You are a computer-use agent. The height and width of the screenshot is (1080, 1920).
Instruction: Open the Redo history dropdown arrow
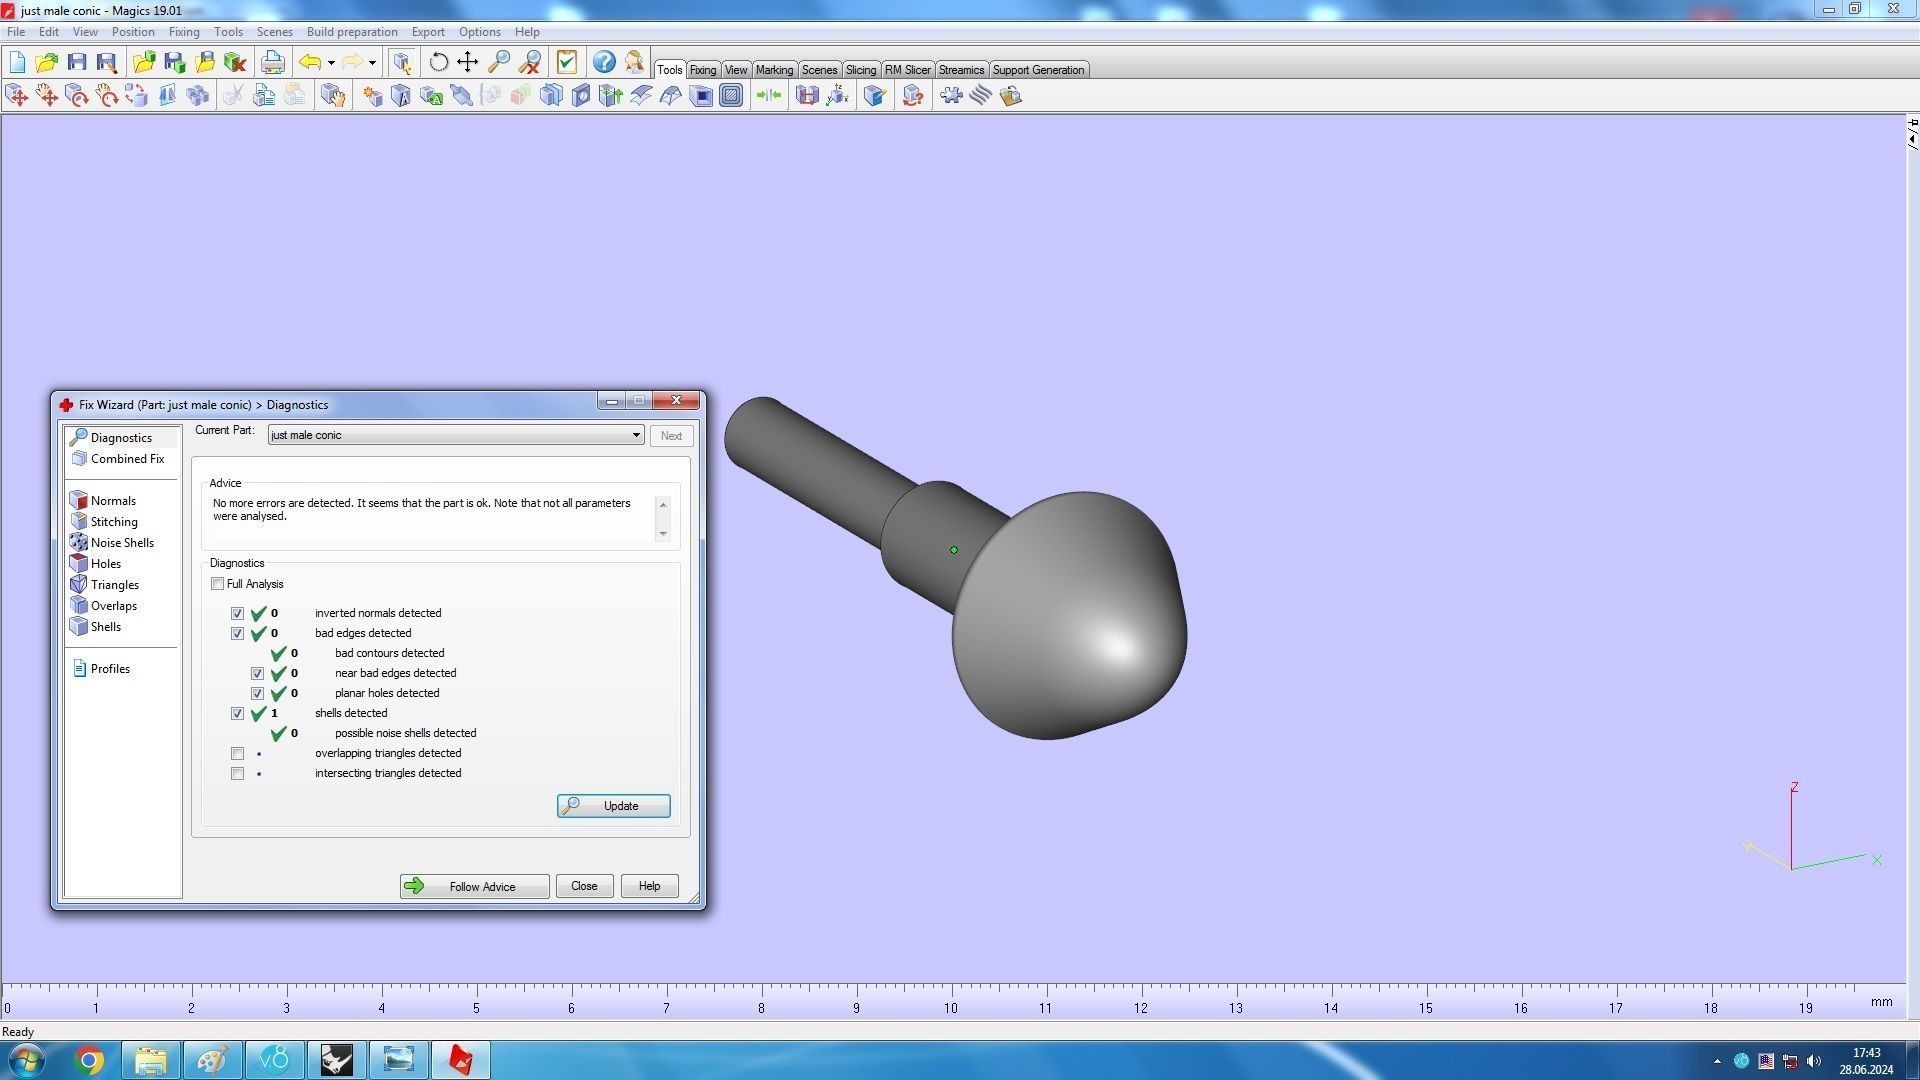pos(372,62)
